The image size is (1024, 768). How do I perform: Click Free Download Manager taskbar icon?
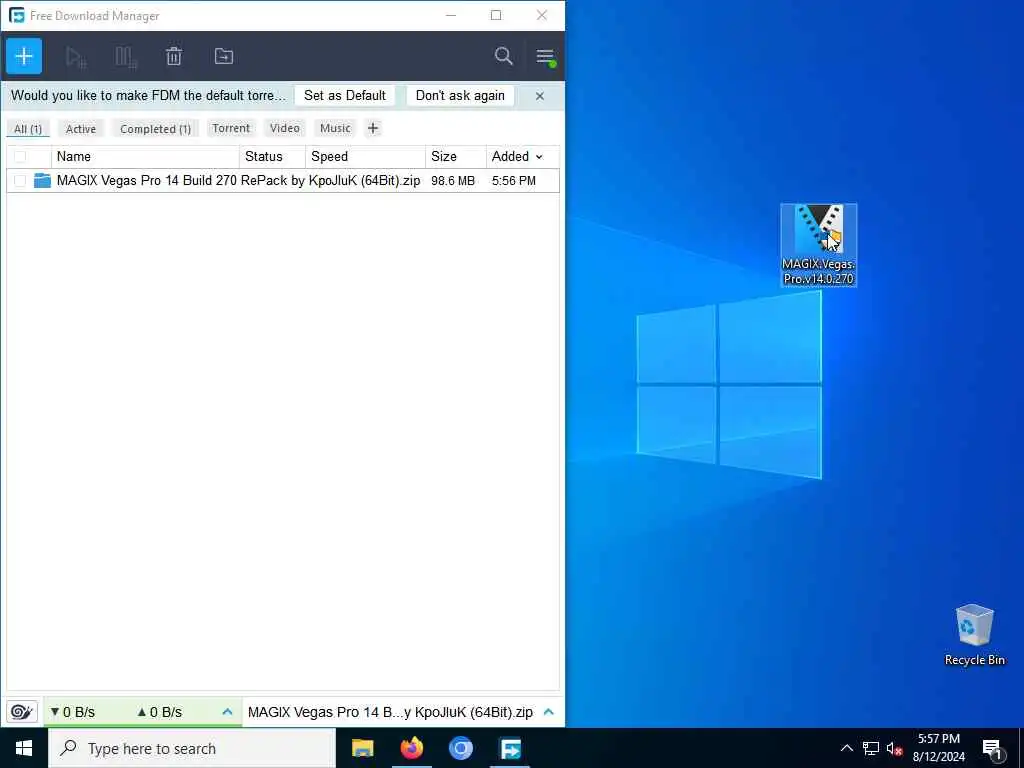pyautogui.click(x=510, y=748)
